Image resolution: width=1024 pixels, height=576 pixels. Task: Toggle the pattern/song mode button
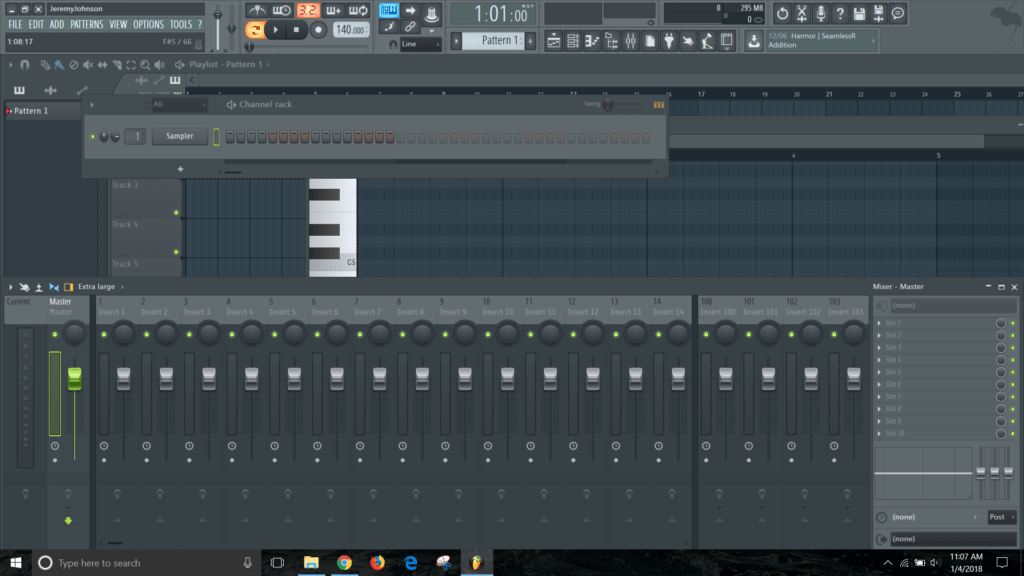(255, 29)
